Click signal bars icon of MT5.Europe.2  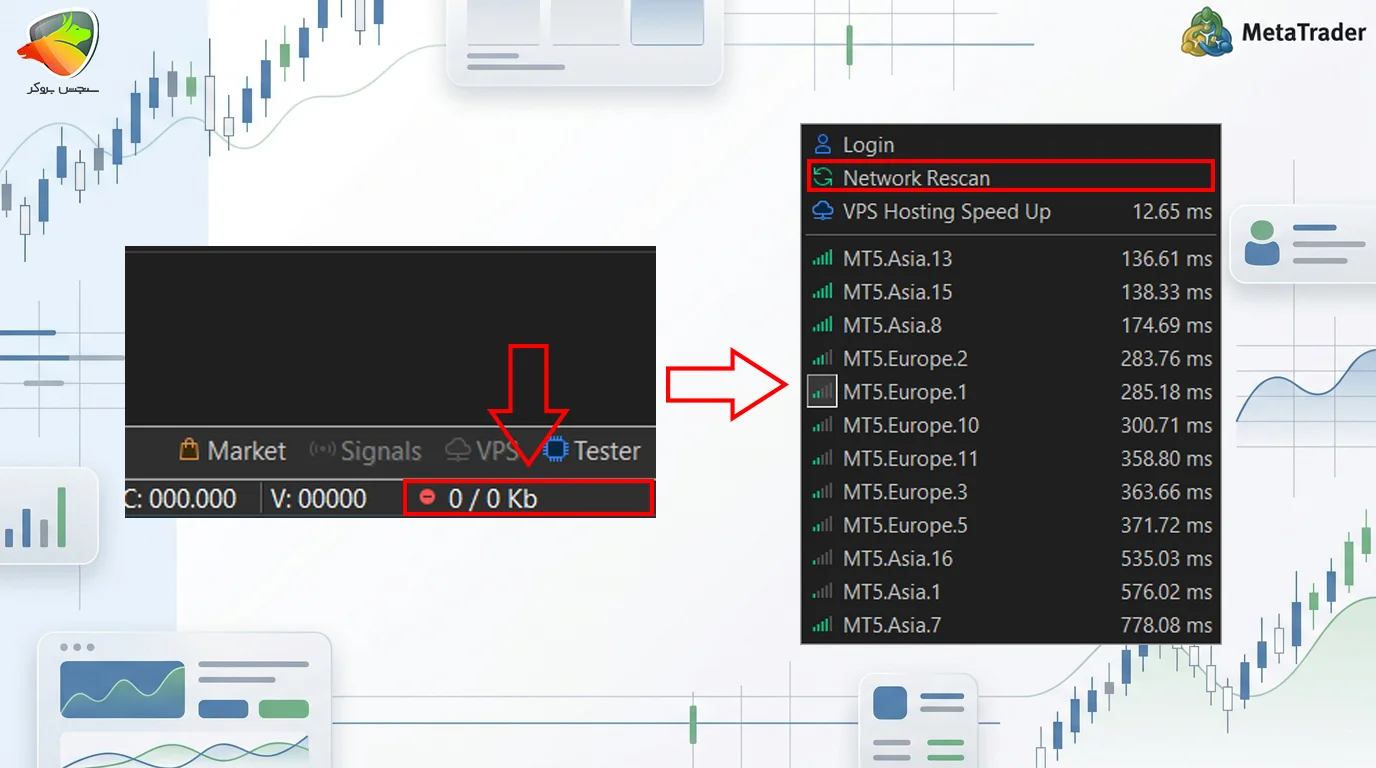(822, 358)
